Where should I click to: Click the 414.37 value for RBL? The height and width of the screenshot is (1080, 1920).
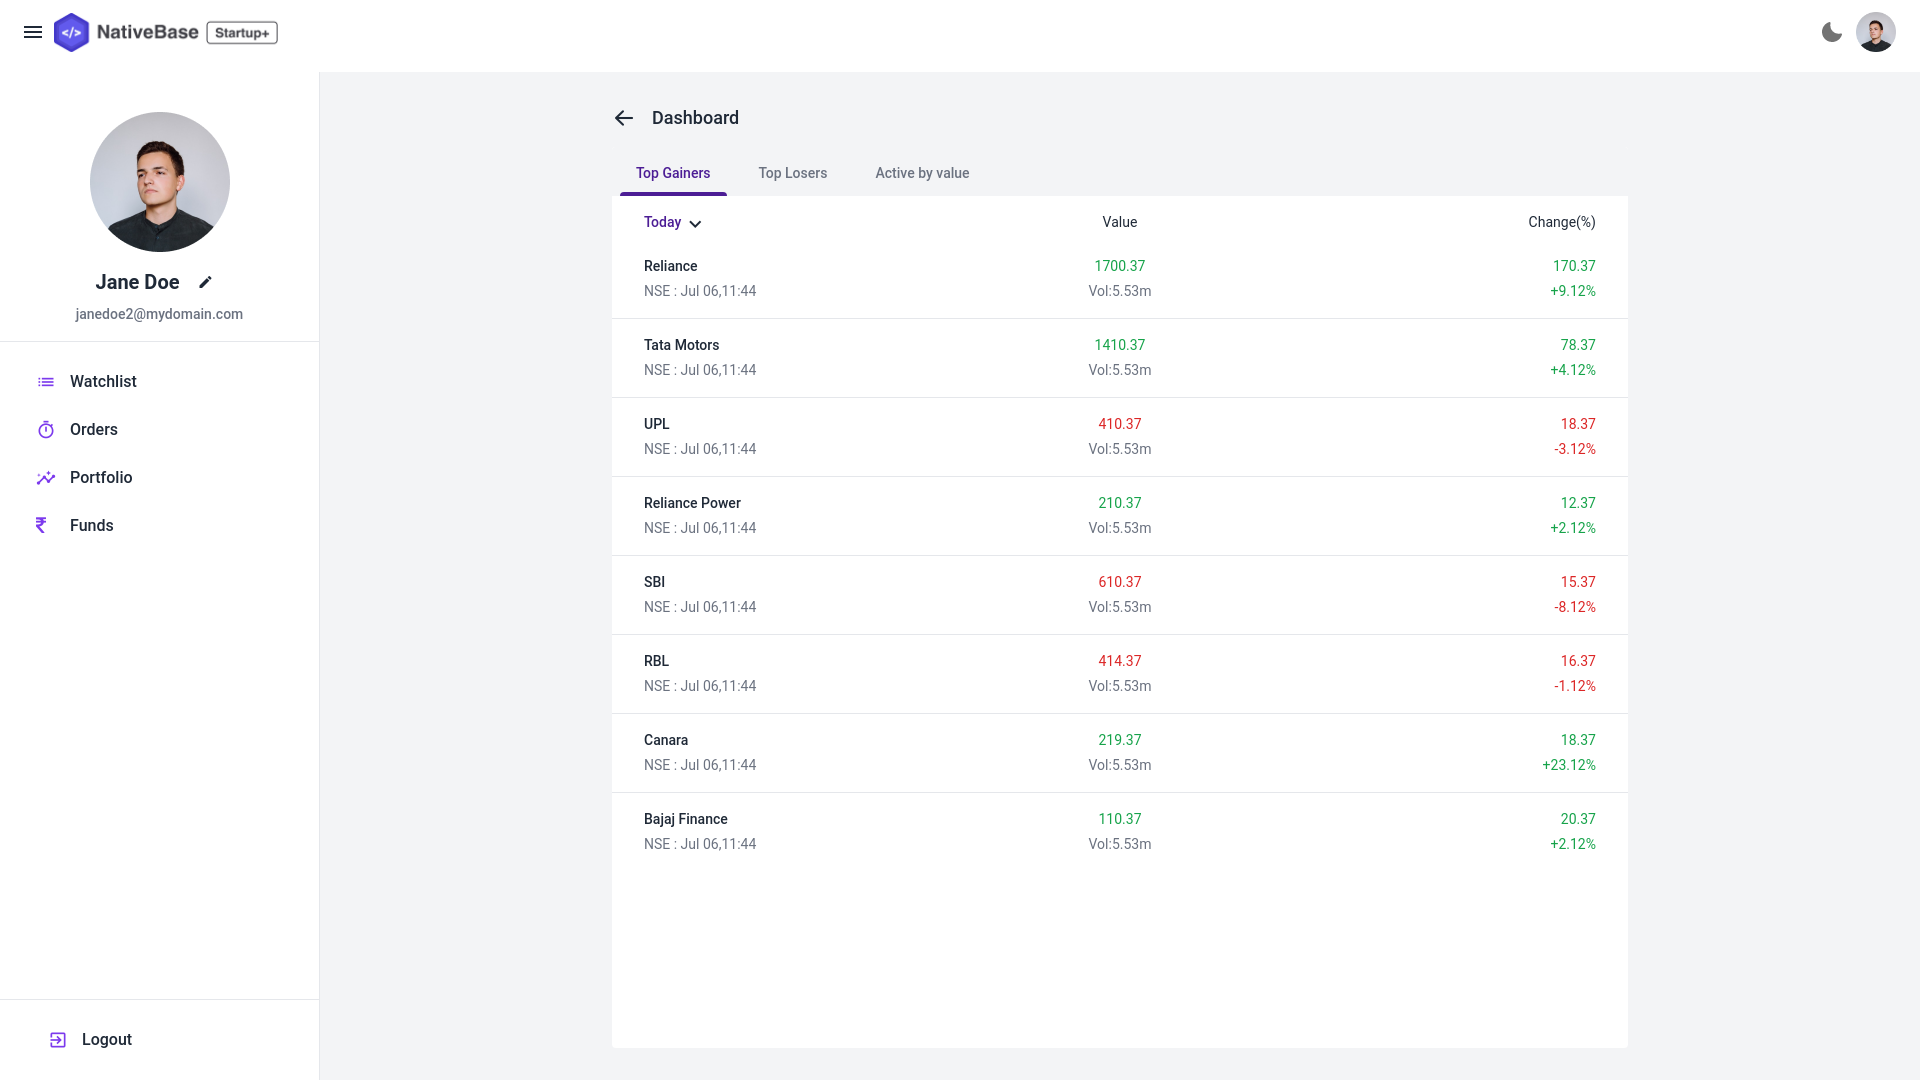[1120, 661]
